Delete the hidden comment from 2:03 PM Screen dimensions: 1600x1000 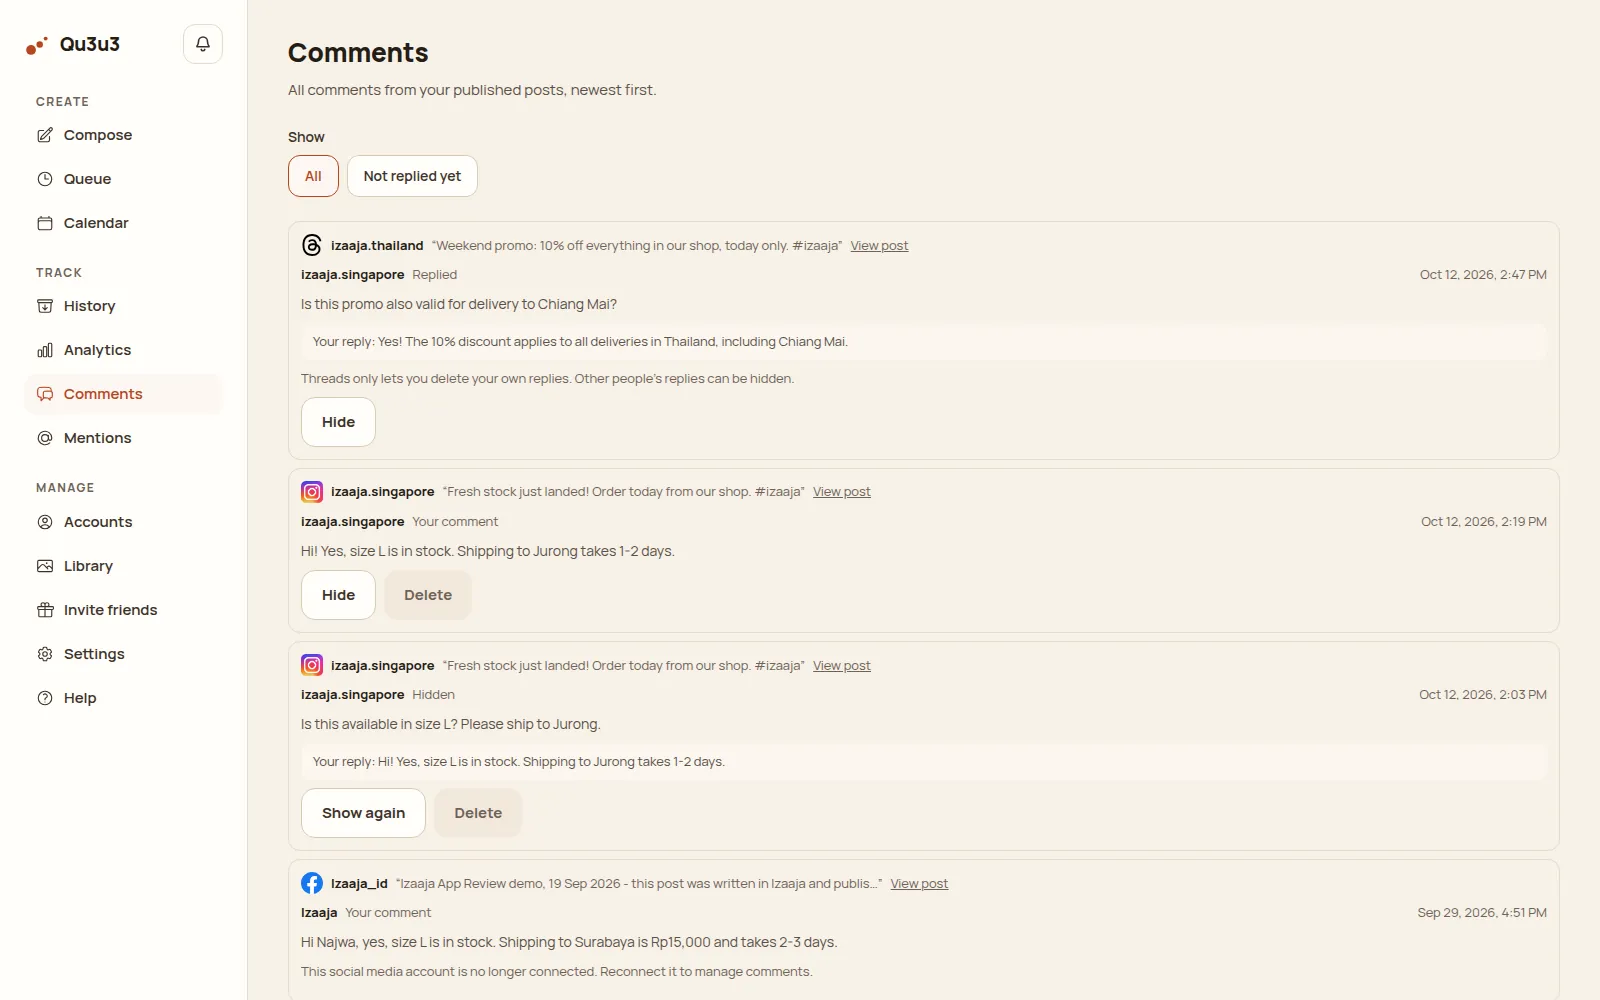478,813
